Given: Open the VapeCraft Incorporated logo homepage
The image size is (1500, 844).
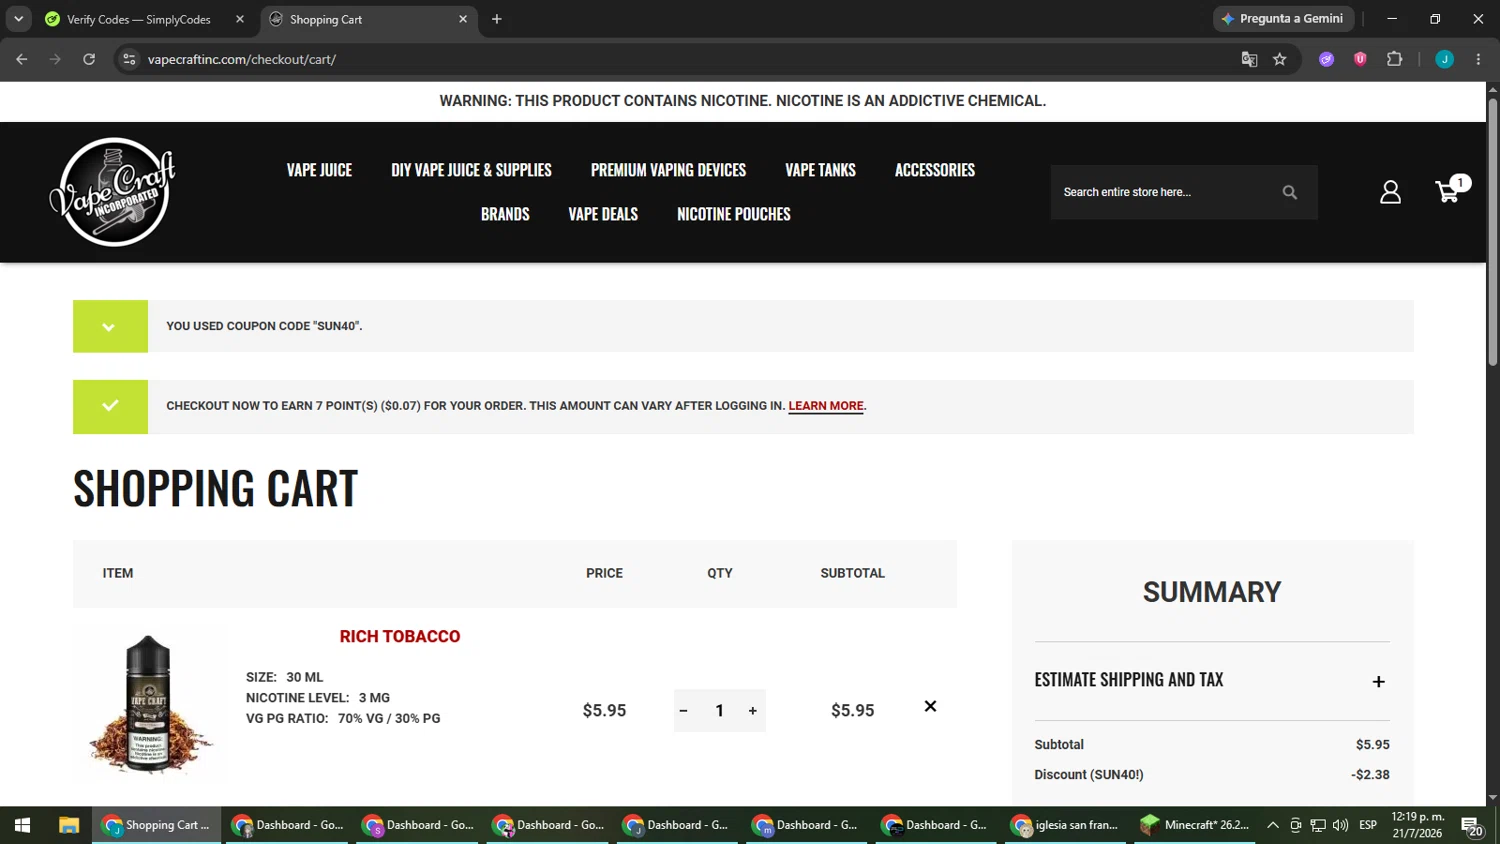Looking at the screenshot, I should point(113,192).
